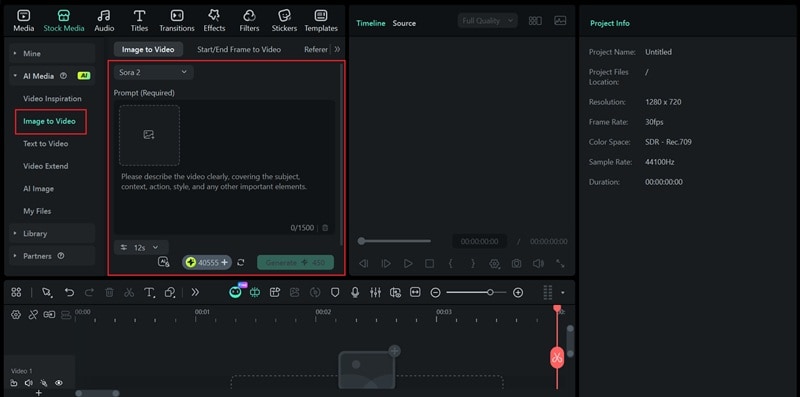Set mark out point with right brace
This screenshot has height=397, width=800.
pyautogui.click(x=472, y=263)
